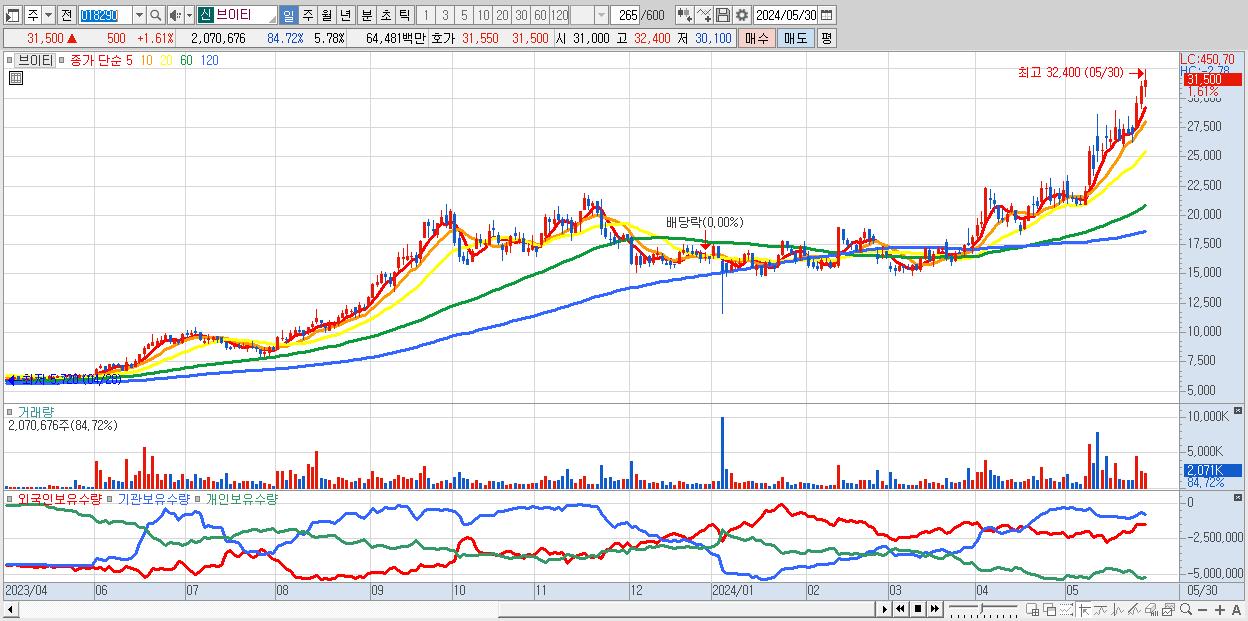
Task: Open the calendar date picker icon
Action: [826, 15]
